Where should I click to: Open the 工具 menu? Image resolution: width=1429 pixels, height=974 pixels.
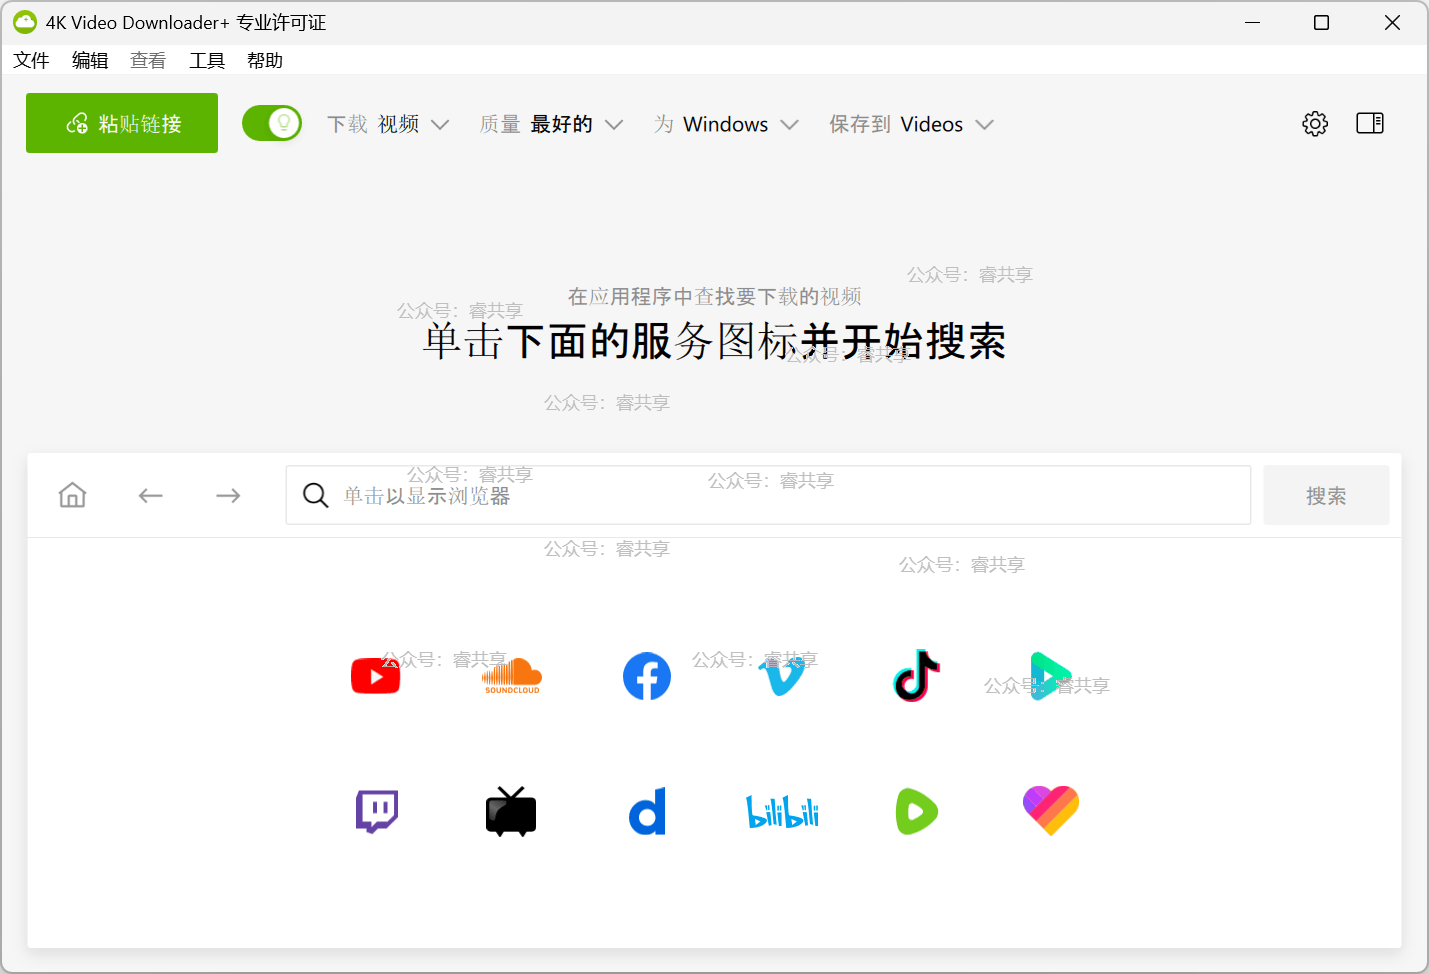coord(207,61)
